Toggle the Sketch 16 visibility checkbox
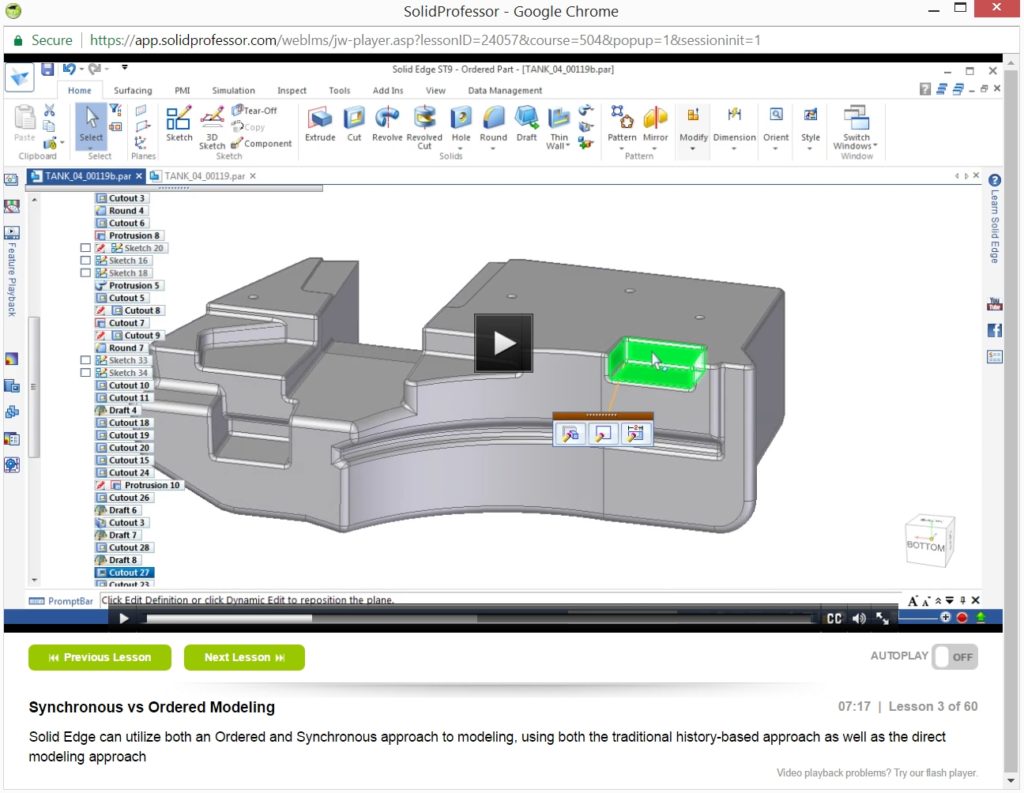Viewport: 1024px width, 793px height. 86,260
